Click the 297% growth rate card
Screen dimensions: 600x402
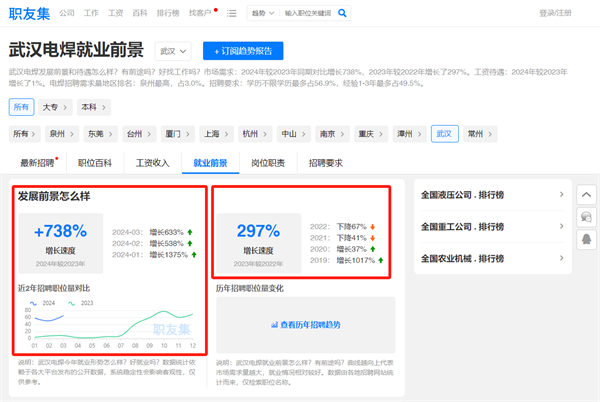tap(259, 243)
